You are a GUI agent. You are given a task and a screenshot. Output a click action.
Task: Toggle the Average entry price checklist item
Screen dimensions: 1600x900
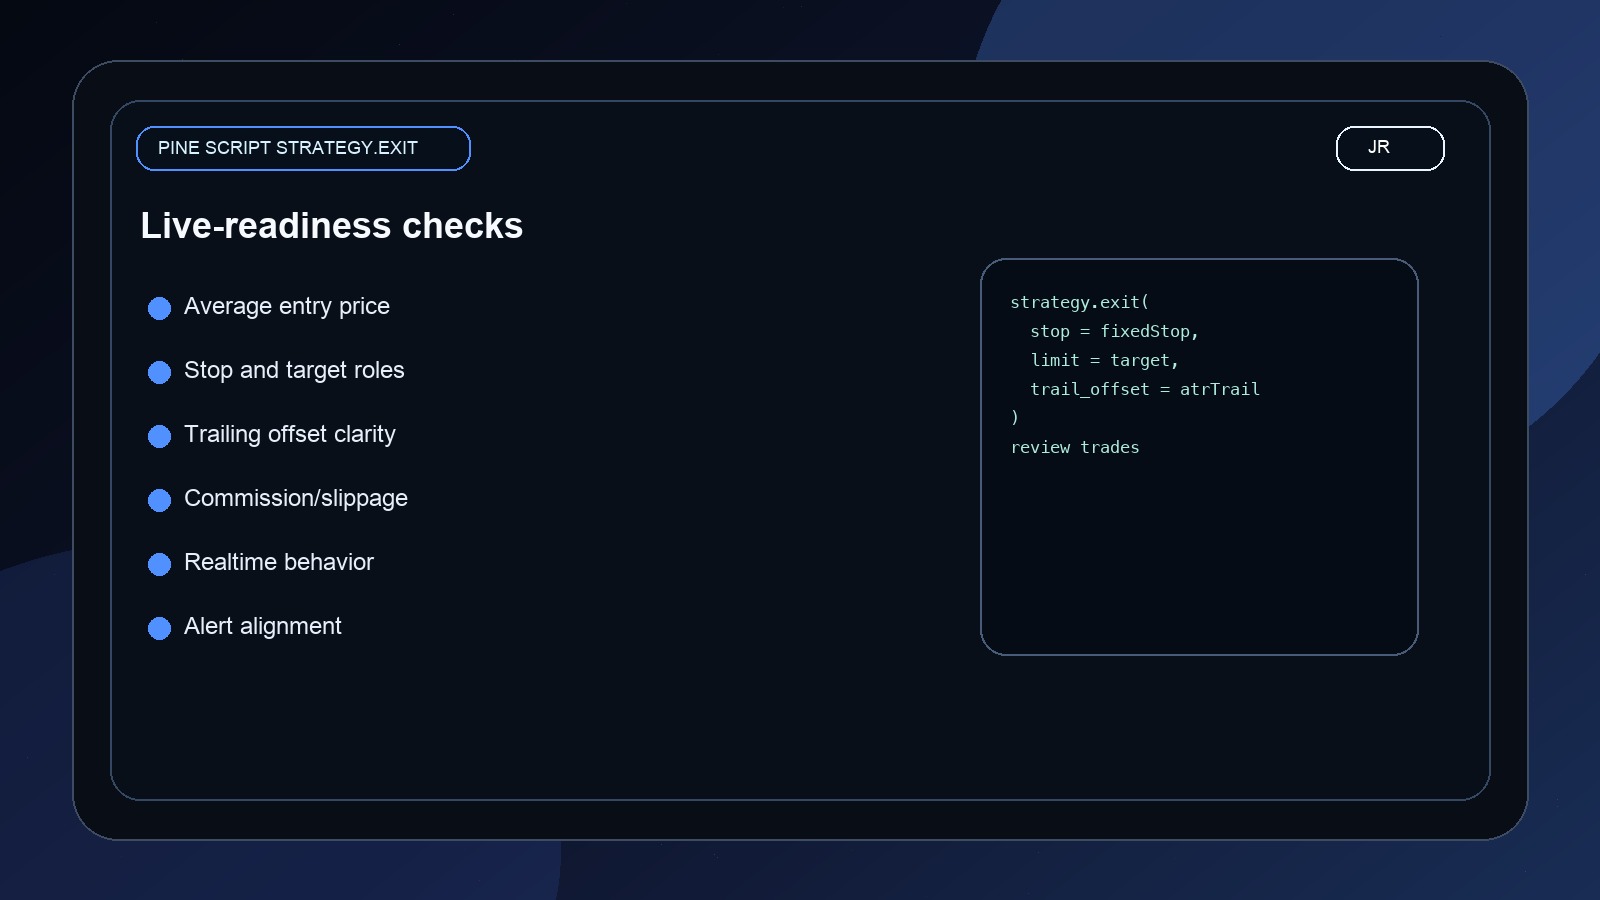286,307
